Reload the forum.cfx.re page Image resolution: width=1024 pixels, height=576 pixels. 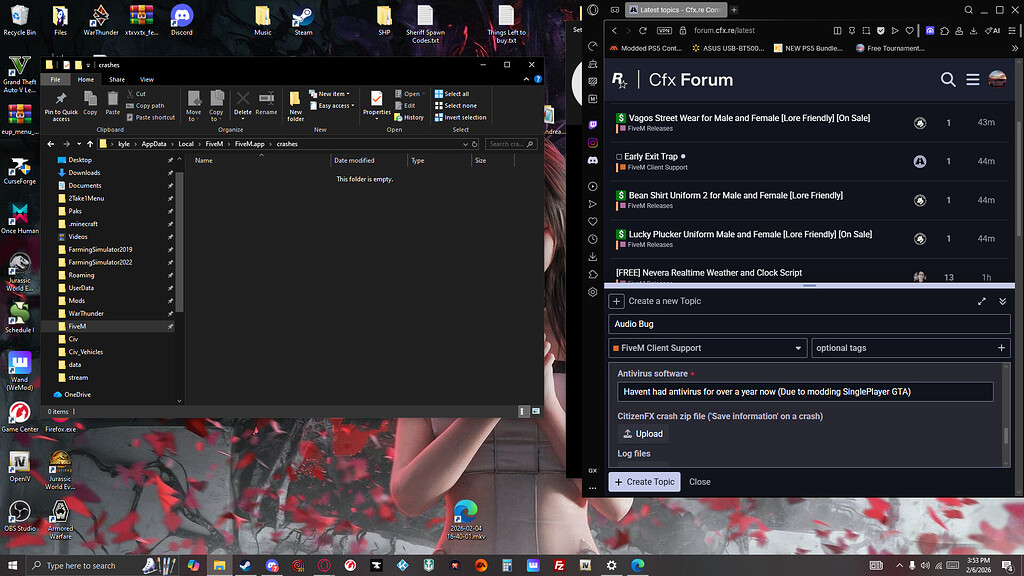(x=643, y=31)
